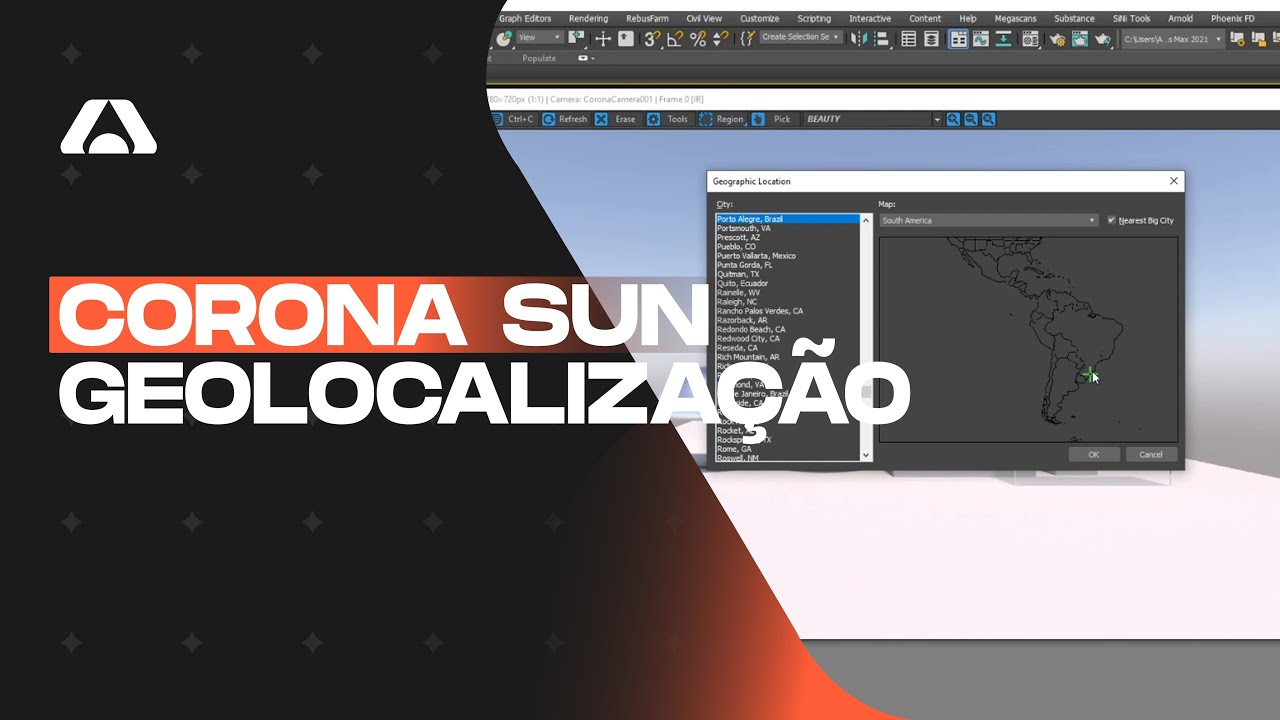
Task: Click OK in Geographic Location dialog
Action: pyautogui.click(x=1093, y=454)
